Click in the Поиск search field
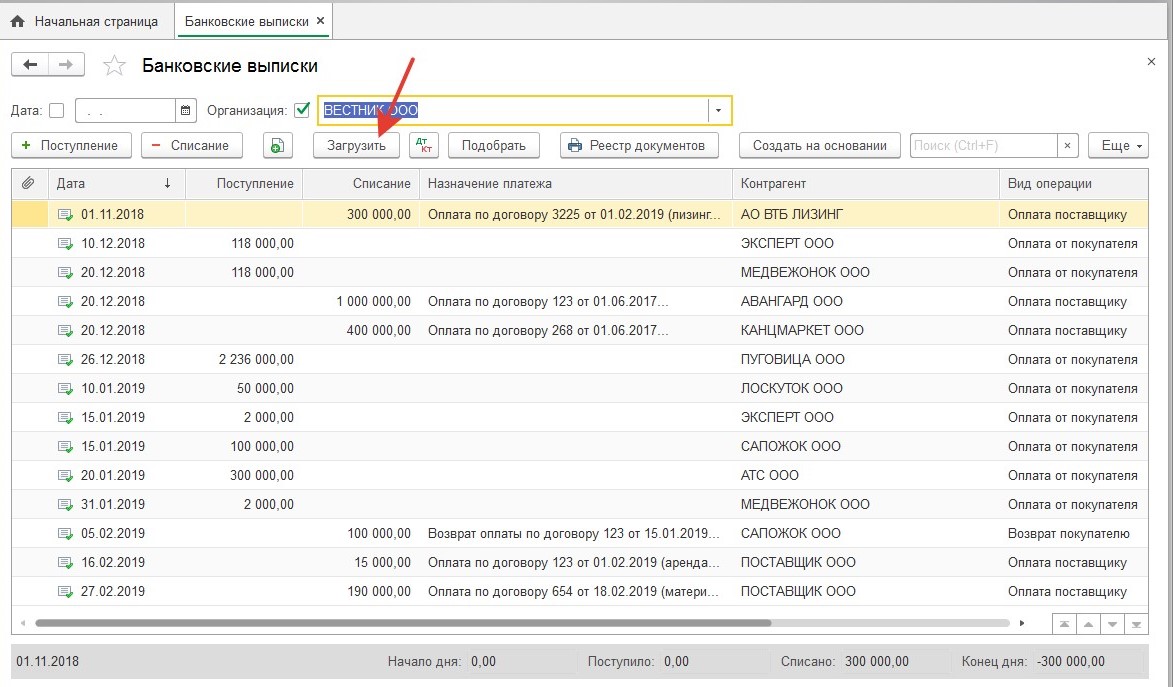The width and height of the screenshot is (1173, 687). [x=983, y=145]
